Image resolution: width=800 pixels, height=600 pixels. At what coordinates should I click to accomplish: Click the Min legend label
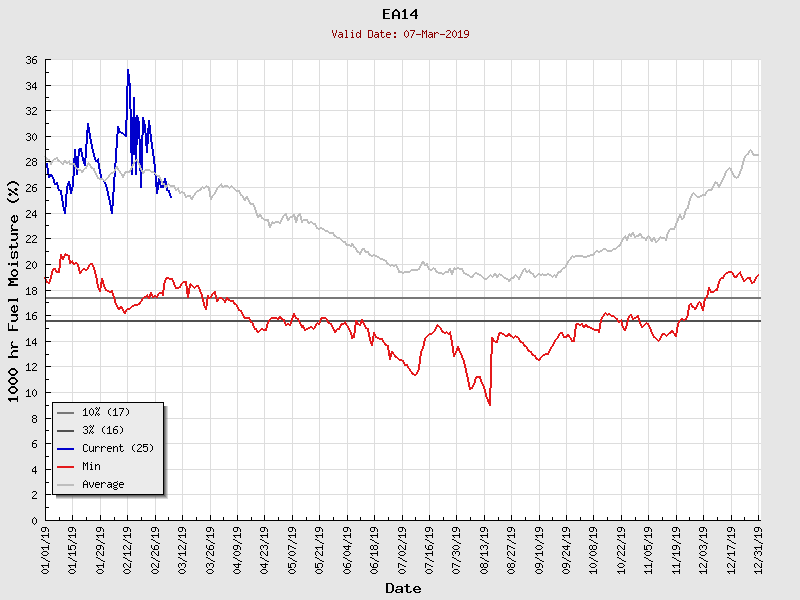(x=91, y=466)
